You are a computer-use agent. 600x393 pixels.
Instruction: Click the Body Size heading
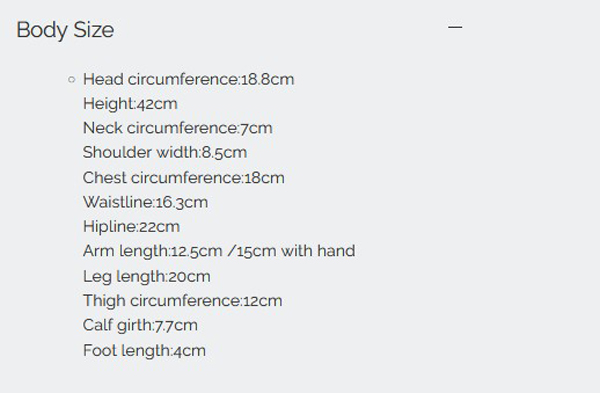point(65,30)
